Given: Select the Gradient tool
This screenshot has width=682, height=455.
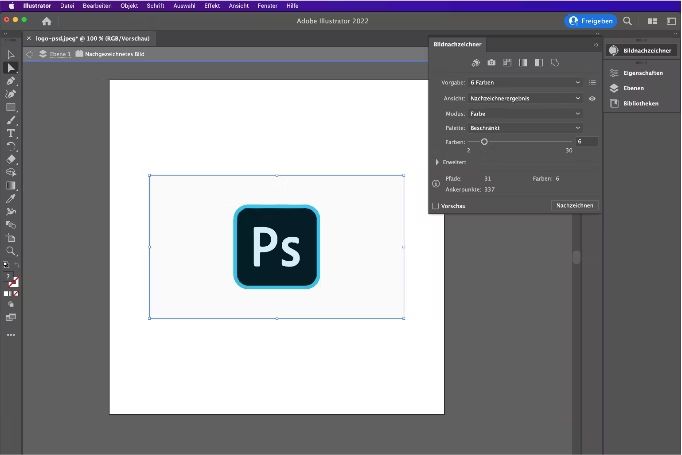Looking at the screenshot, I should [x=11, y=186].
